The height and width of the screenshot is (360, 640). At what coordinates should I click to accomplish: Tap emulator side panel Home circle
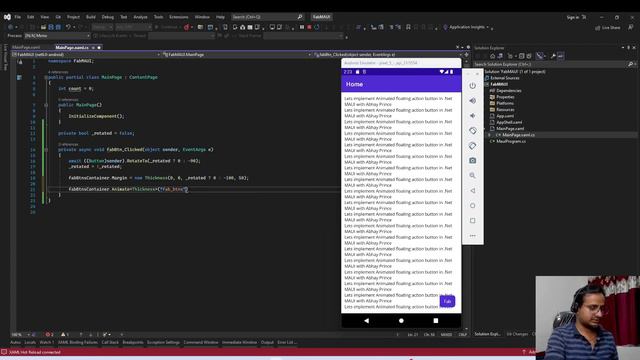[x=472, y=206]
